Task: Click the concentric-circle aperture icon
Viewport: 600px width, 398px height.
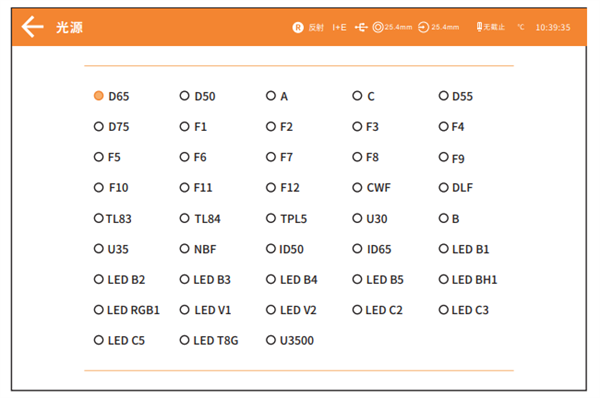Action: pyautogui.click(x=378, y=27)
